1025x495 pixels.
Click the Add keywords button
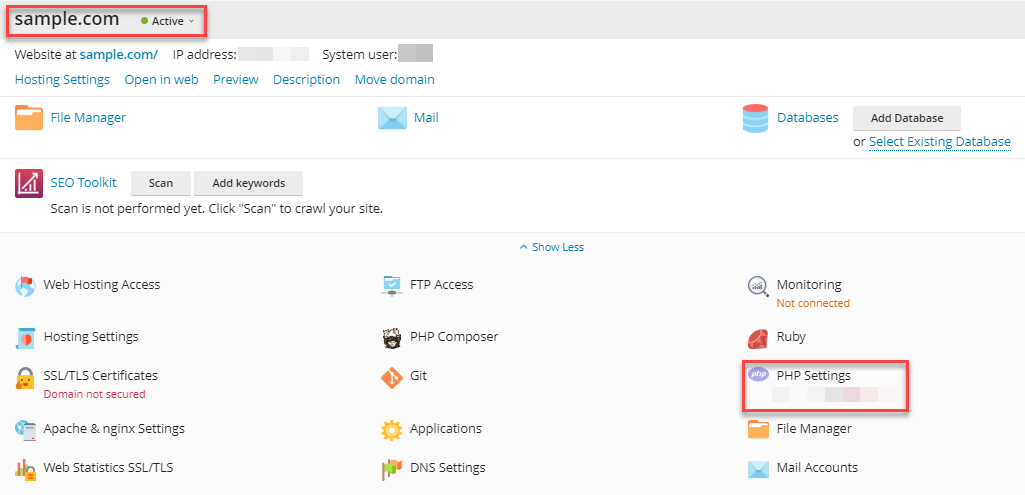coord(248,183)
